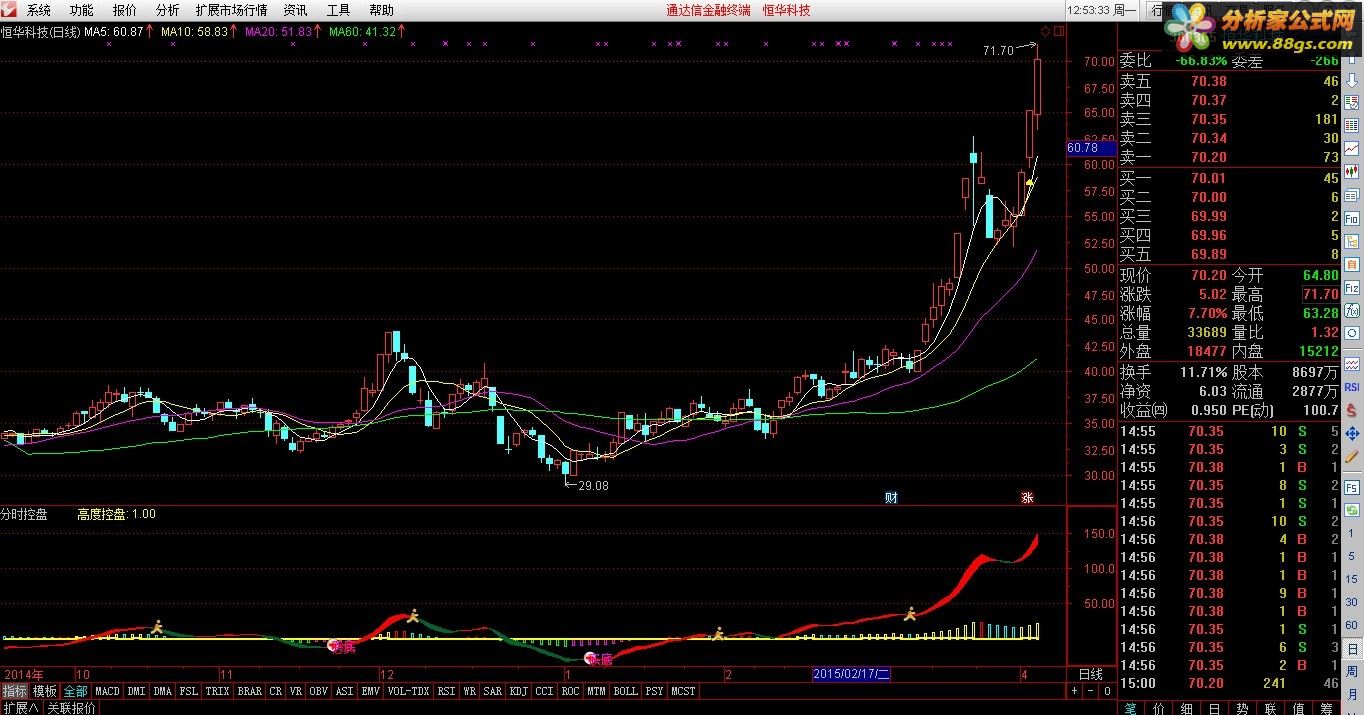Click the diamond icon above price axis
Screen dimensions: 1364x715
(1045, 31)
